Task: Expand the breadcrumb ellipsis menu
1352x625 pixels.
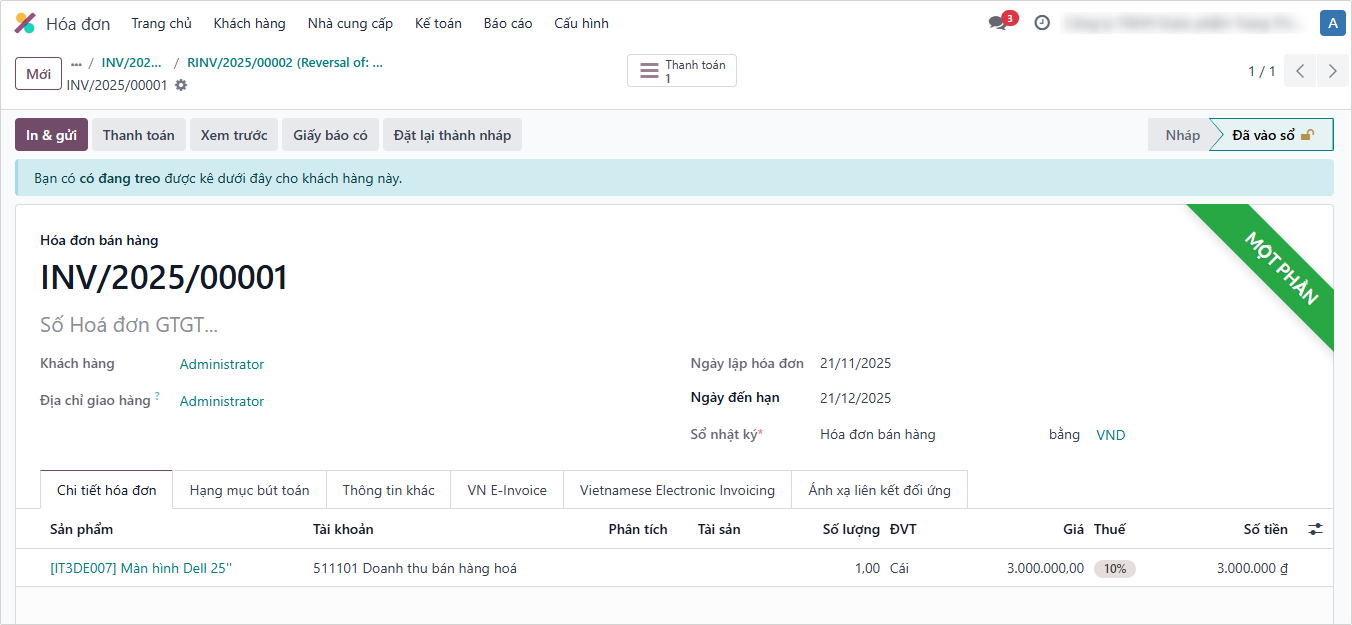Action: click(76, 63)
